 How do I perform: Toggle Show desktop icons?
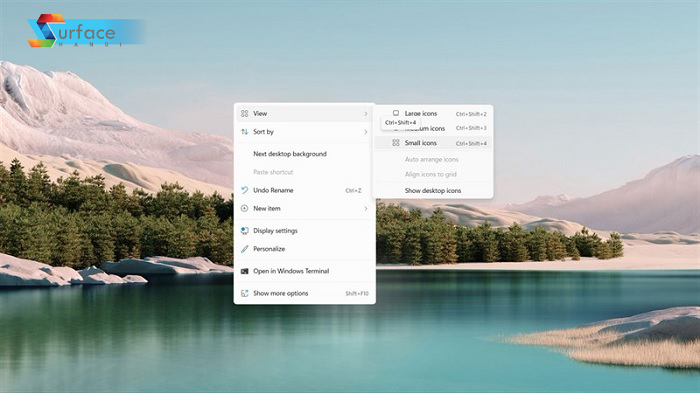coord(433,190)
